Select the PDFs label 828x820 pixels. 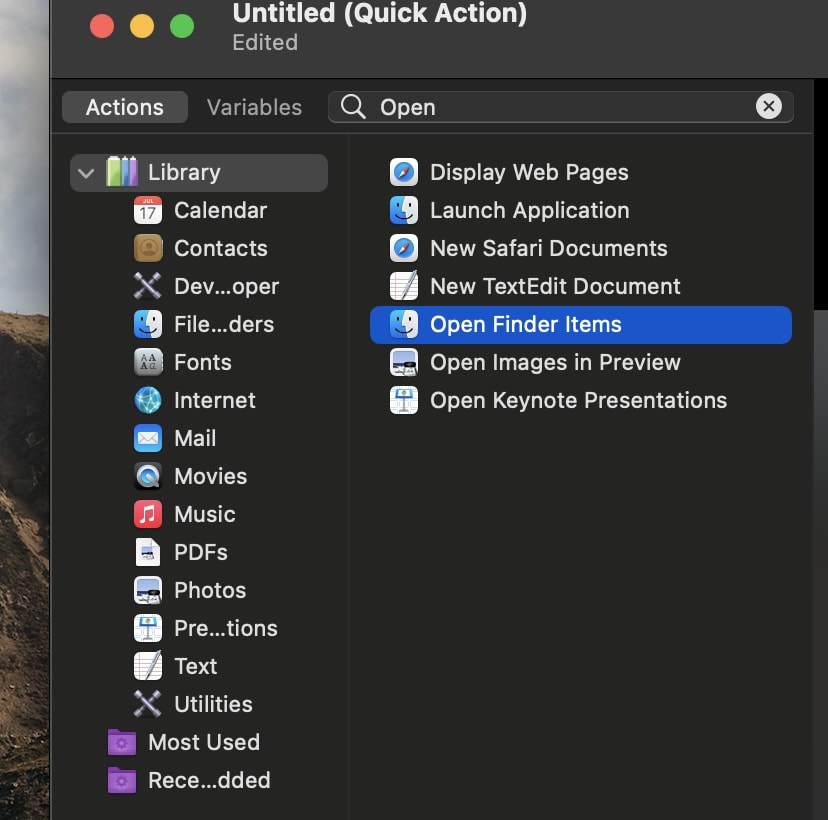point(201,553)
